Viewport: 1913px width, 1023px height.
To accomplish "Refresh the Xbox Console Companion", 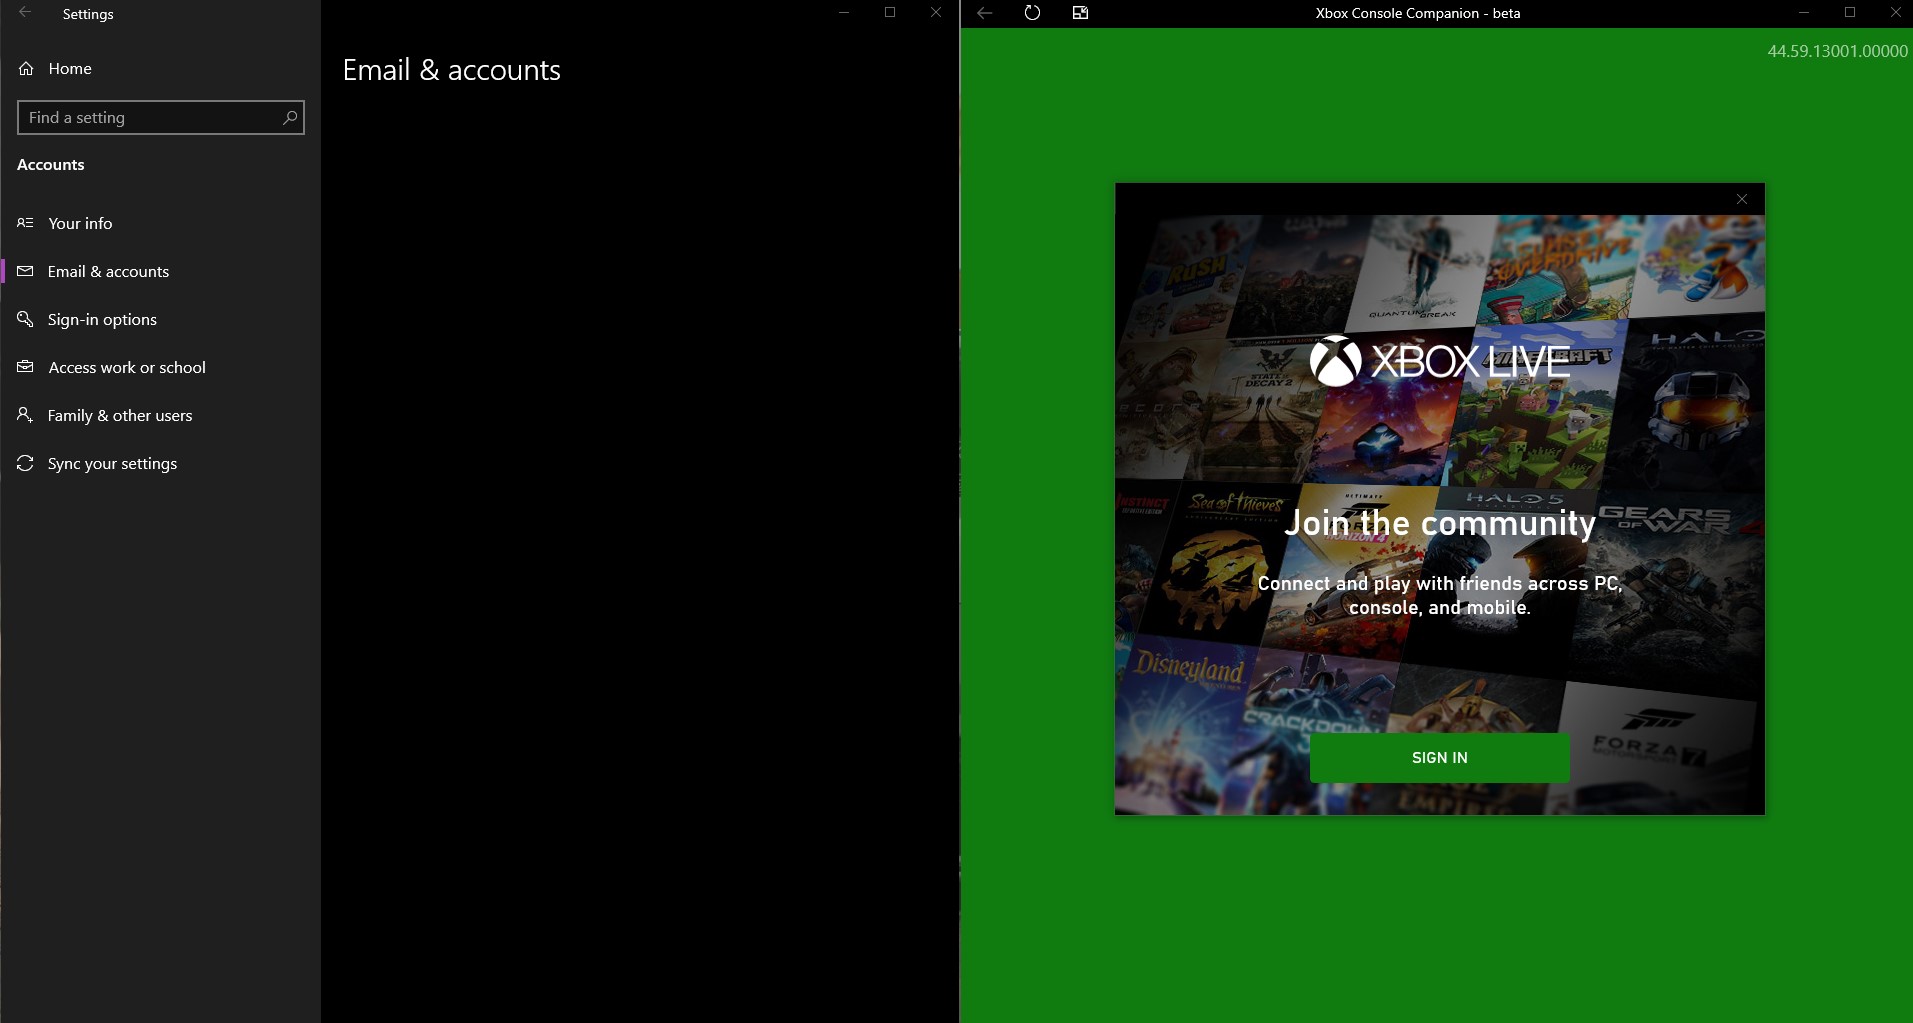I will [x=1032, y=13].
